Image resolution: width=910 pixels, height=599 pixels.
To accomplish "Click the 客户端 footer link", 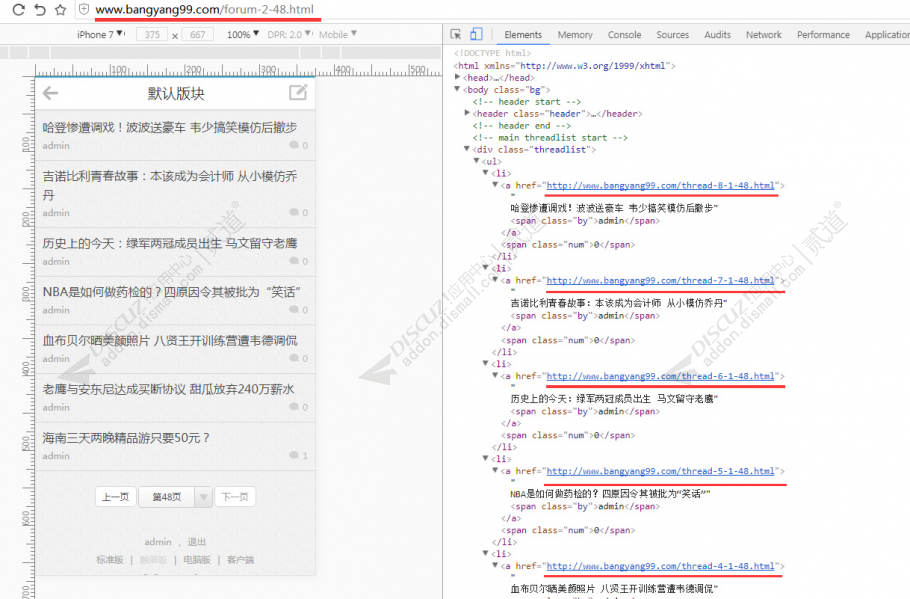I will coord(240,560).
